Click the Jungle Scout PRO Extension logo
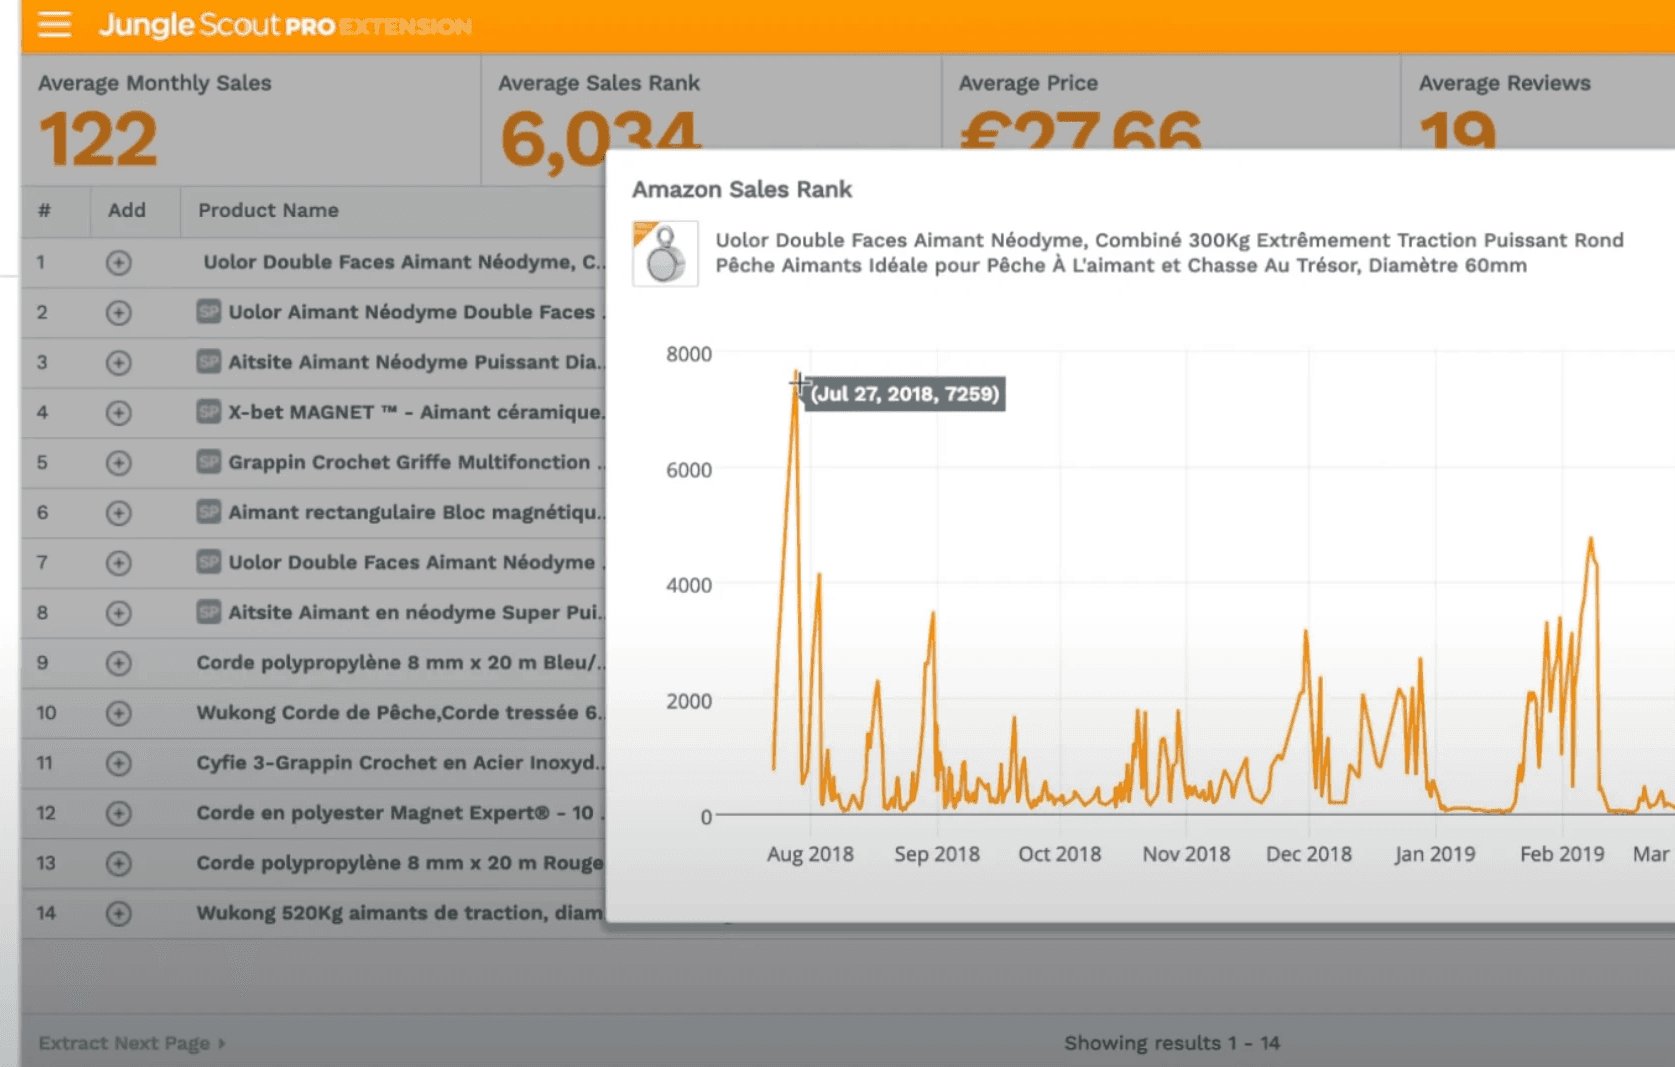This screenshot has height=1067, width=1675. tap(285, 25)
